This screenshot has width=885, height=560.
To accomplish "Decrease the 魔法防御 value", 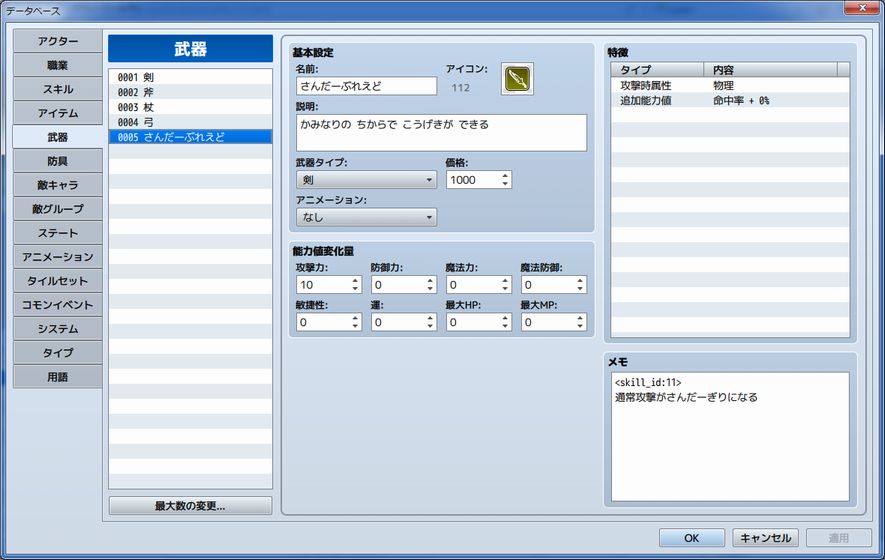I will pos(580,289).
